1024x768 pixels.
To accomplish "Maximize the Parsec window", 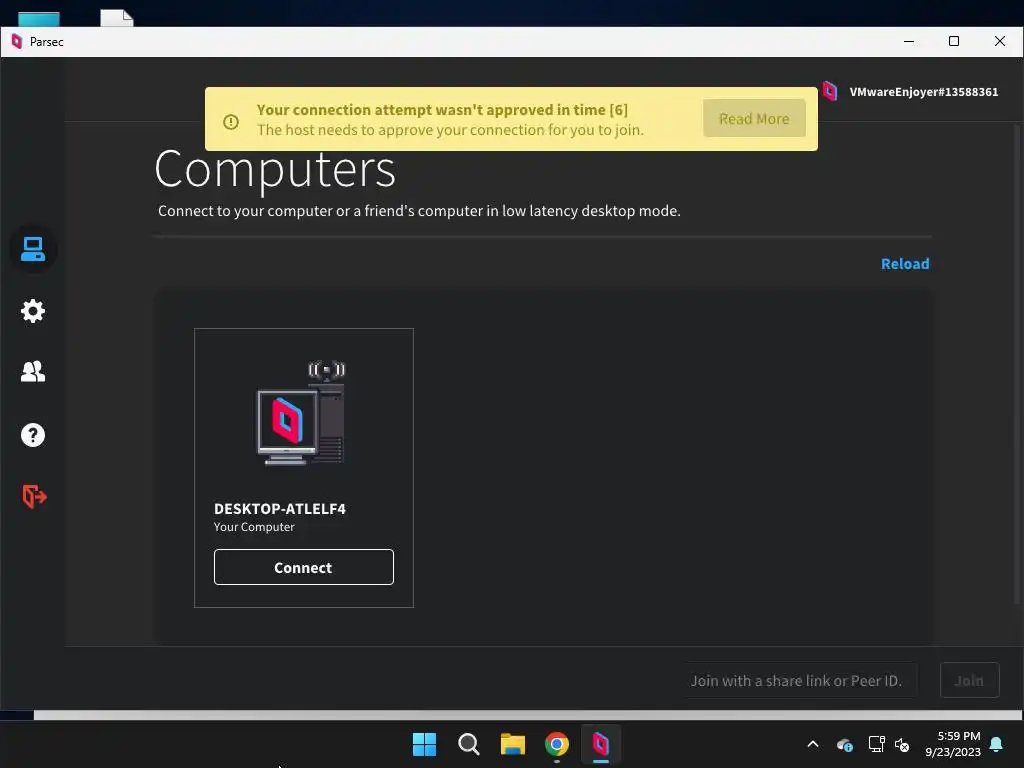I will coord(953,41).
